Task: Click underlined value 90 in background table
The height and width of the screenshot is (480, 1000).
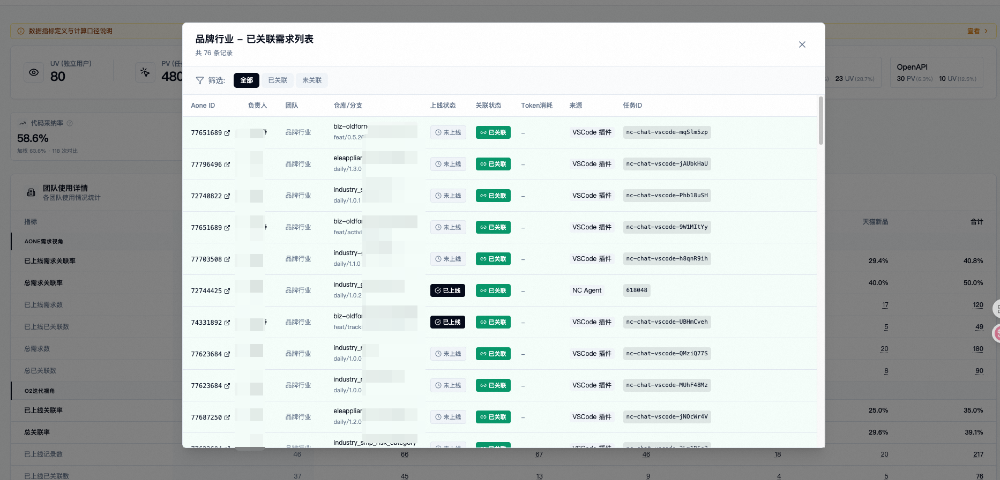Action: (979, 371)
